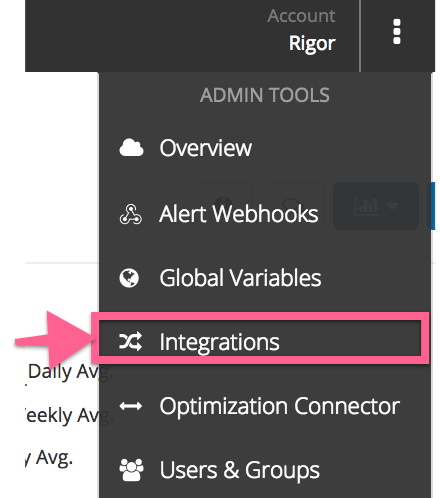Click the Rigor account name

coord(312,44)
